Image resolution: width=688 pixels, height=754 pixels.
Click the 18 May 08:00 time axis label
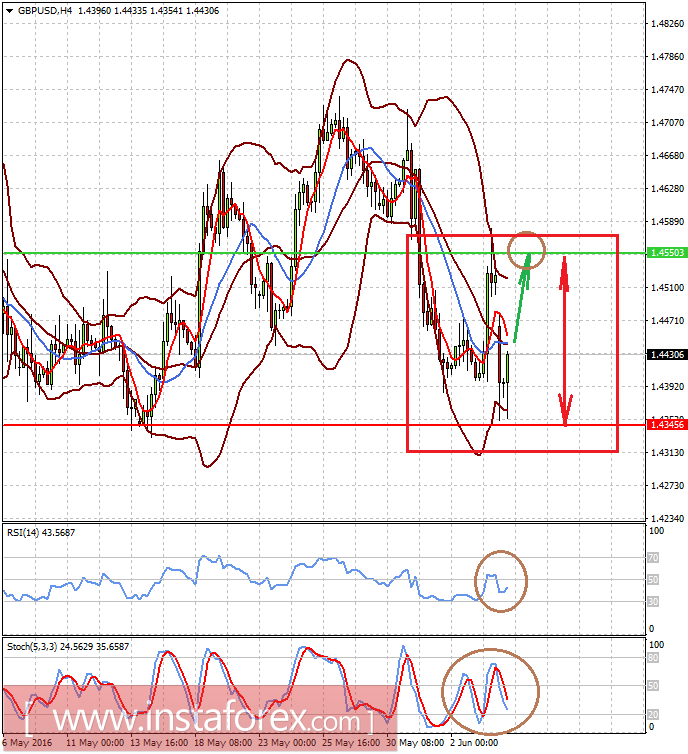tap(223, 742)
